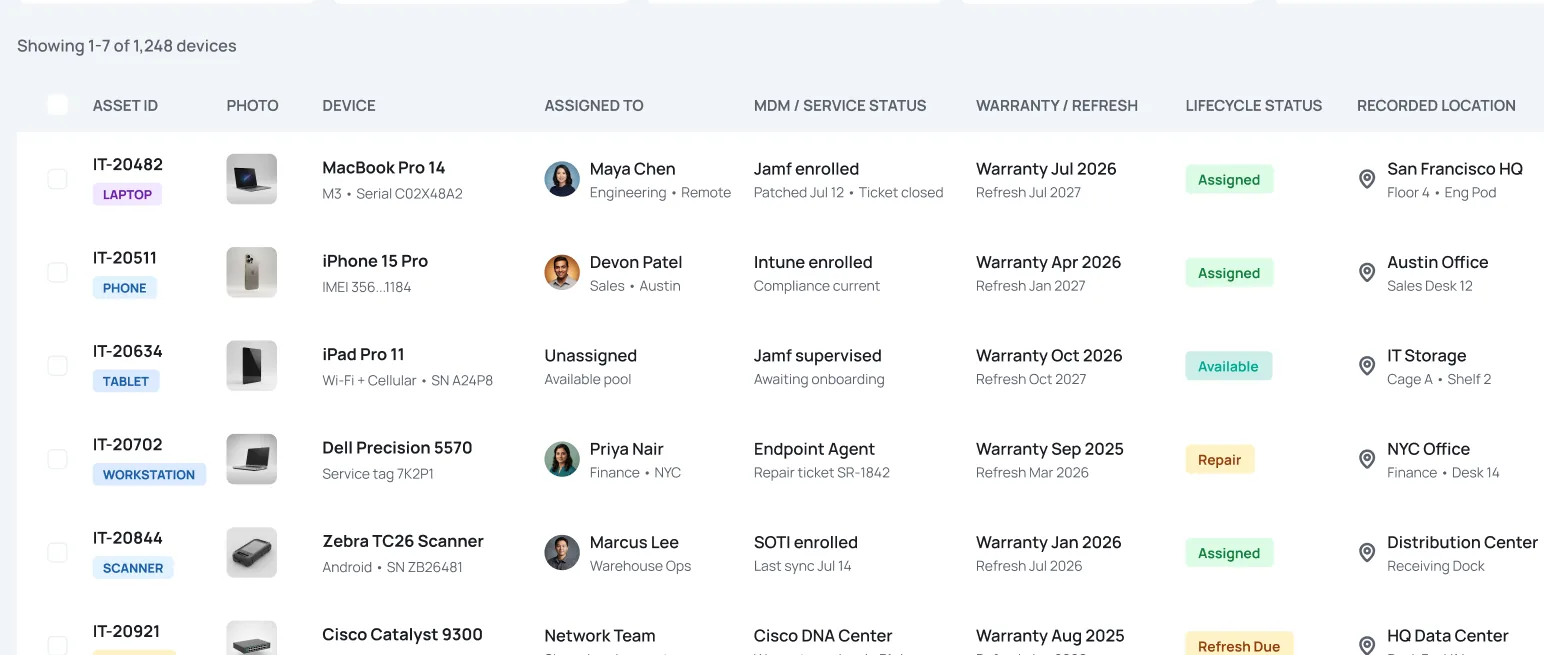
Task: Click the IT Storage location pin
Action: (1367, 366)
